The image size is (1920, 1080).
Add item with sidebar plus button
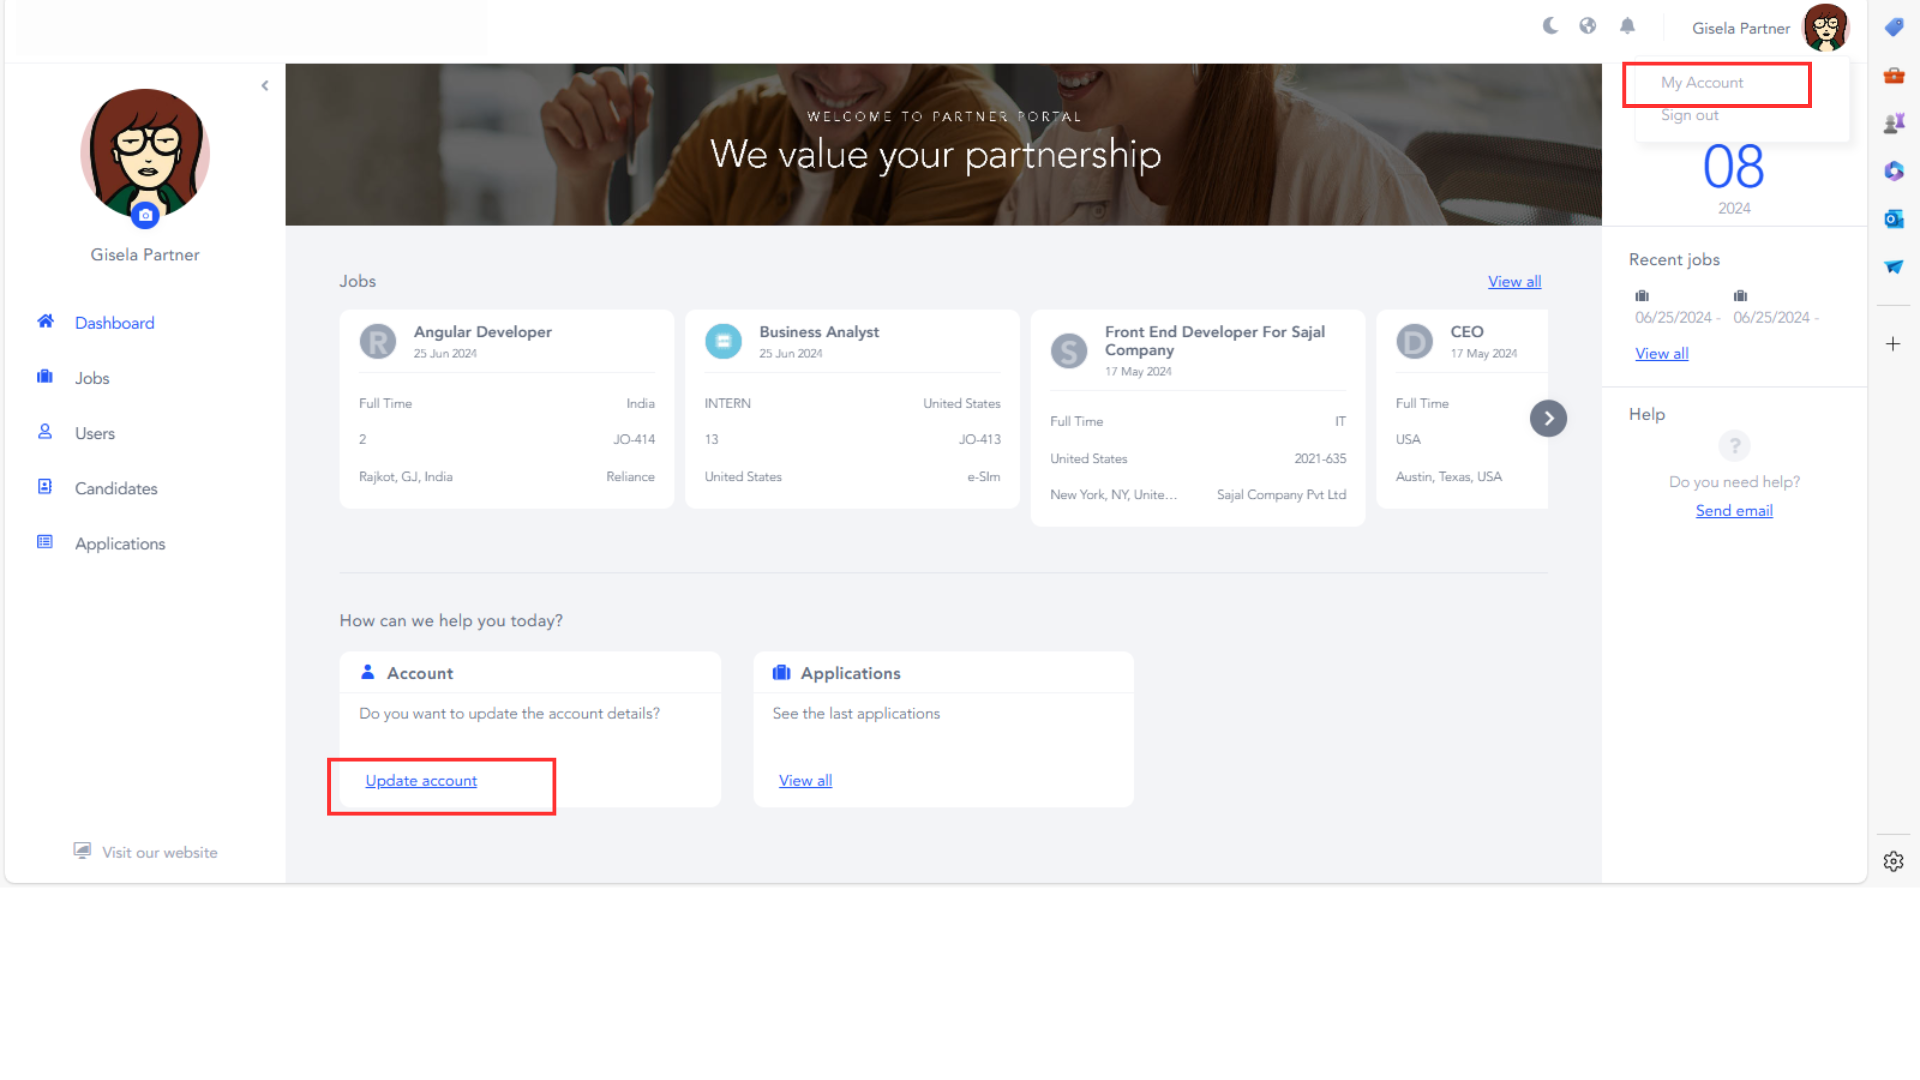[1893, 344]
